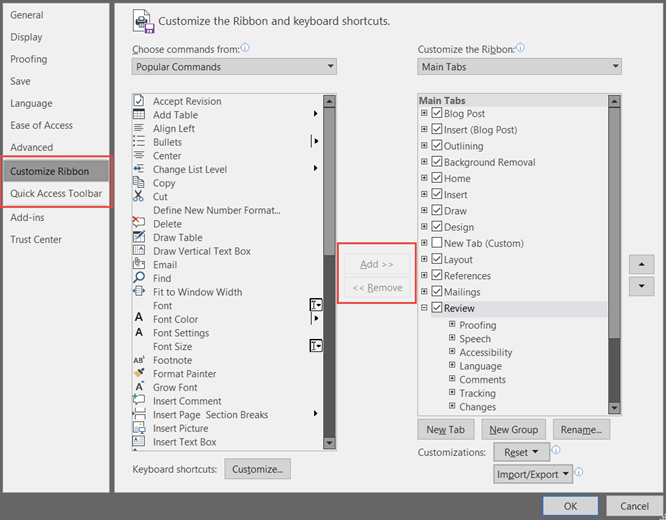Uncheck the Blog Post tab checkbox
The image size is (666, 520).
click(437, 113)
